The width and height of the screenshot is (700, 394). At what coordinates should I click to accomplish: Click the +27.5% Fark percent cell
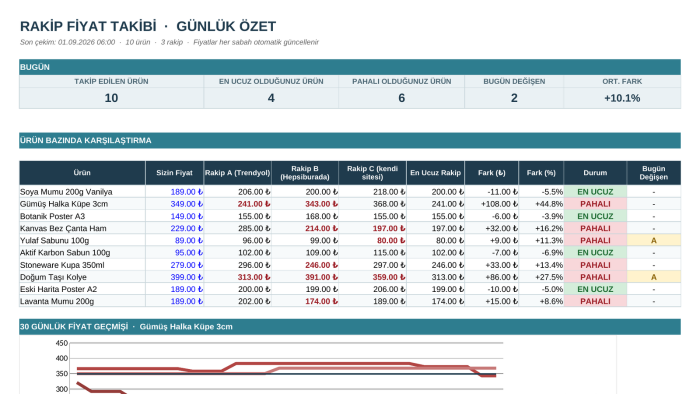pos(541,277)
